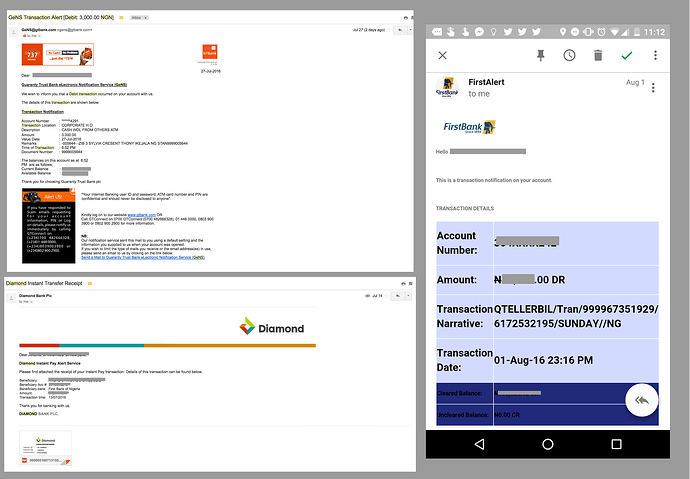Expand recipient details 'to me' in FirstAlert email

click(x=479, y=94)
